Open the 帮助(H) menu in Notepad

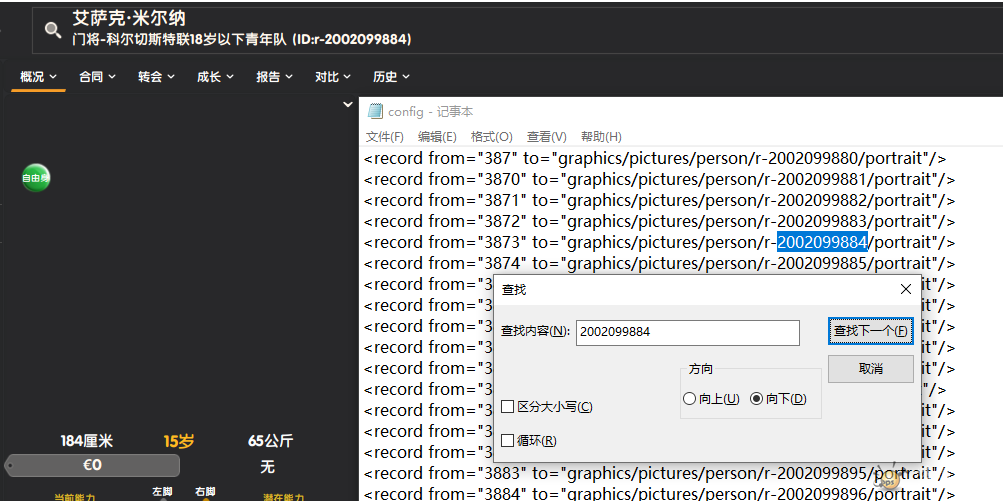click(x=601, y=137)
